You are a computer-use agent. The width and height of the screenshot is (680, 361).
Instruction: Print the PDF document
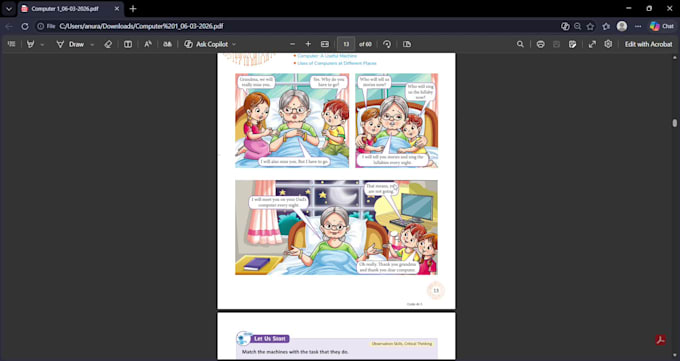(540, 44)
